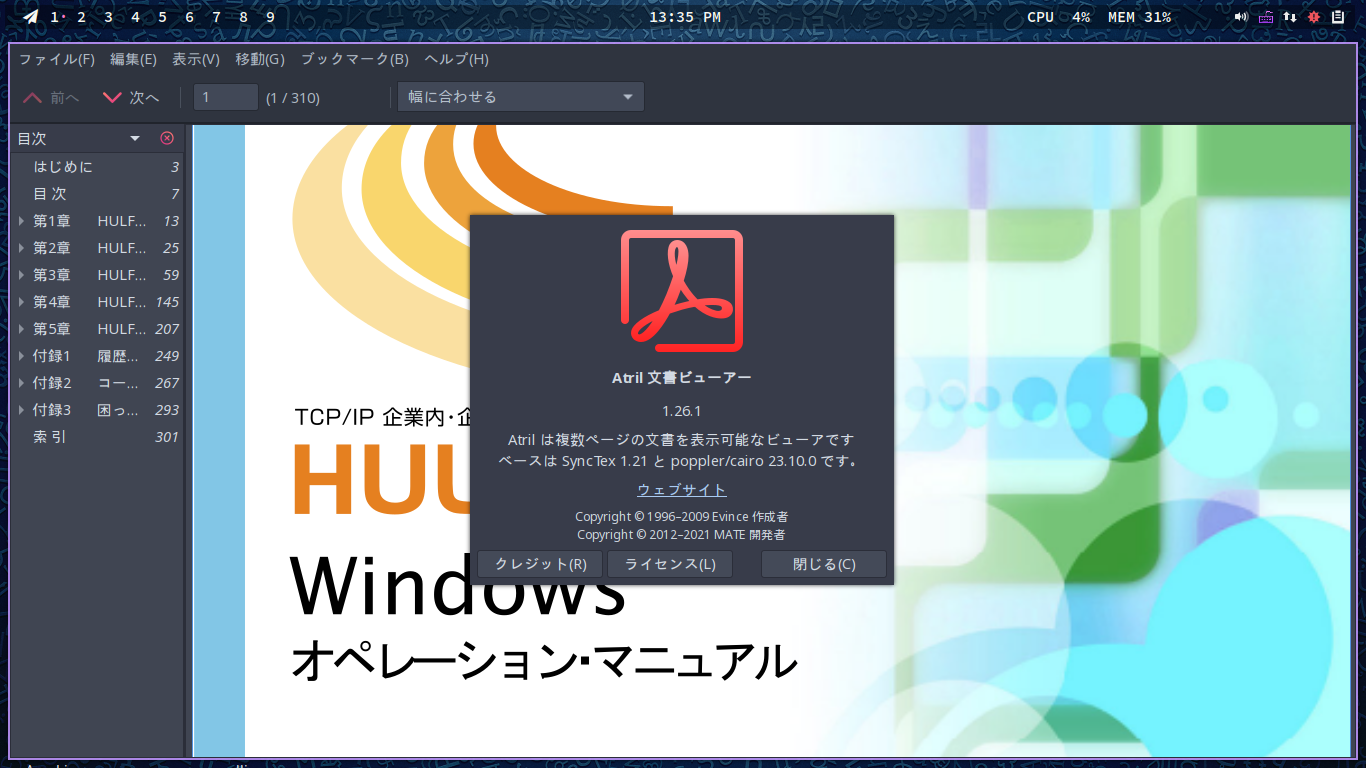Click the network up/down arrows tray icon
This screenshot has height=768, width=1366.
(x=1290, y=17)
